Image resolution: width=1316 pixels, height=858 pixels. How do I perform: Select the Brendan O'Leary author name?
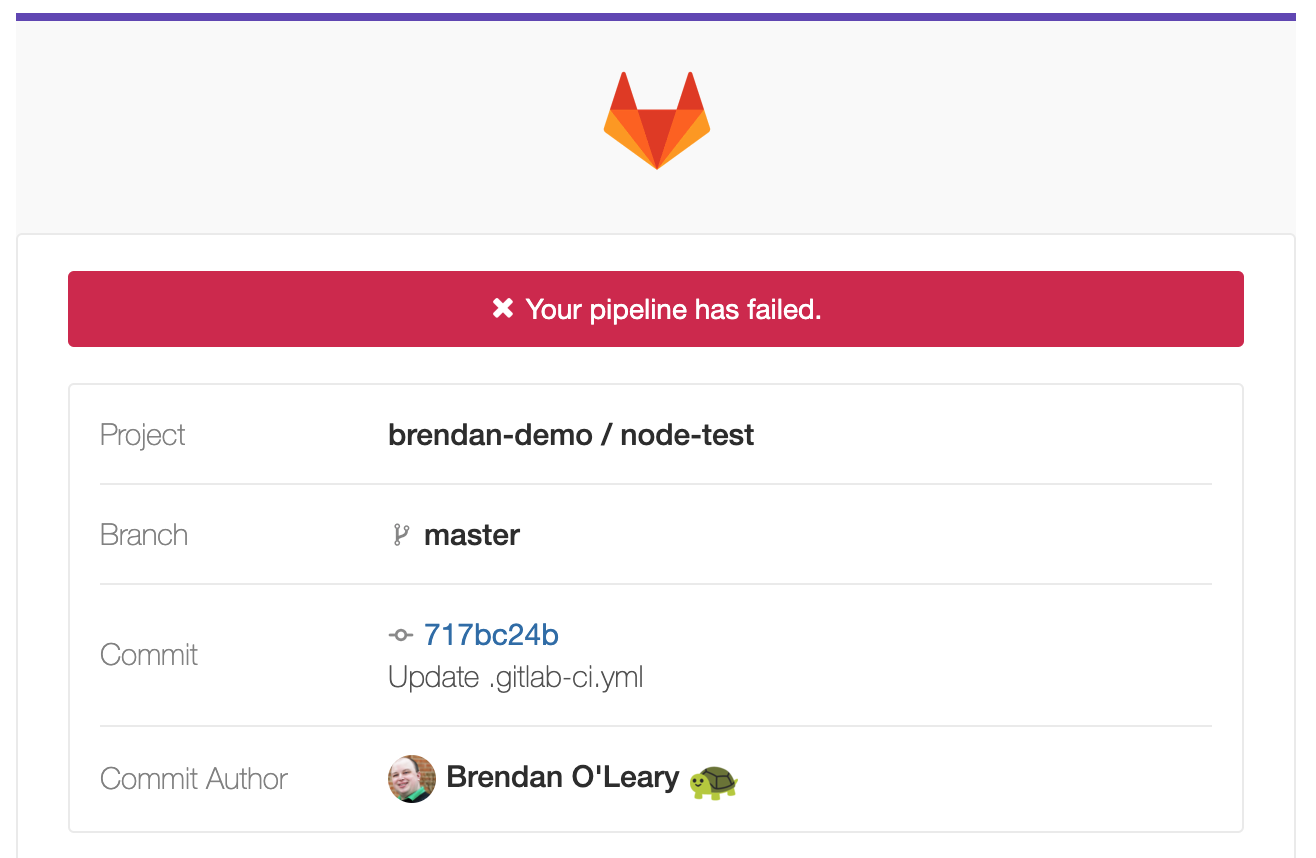click(x=562, y=777)
